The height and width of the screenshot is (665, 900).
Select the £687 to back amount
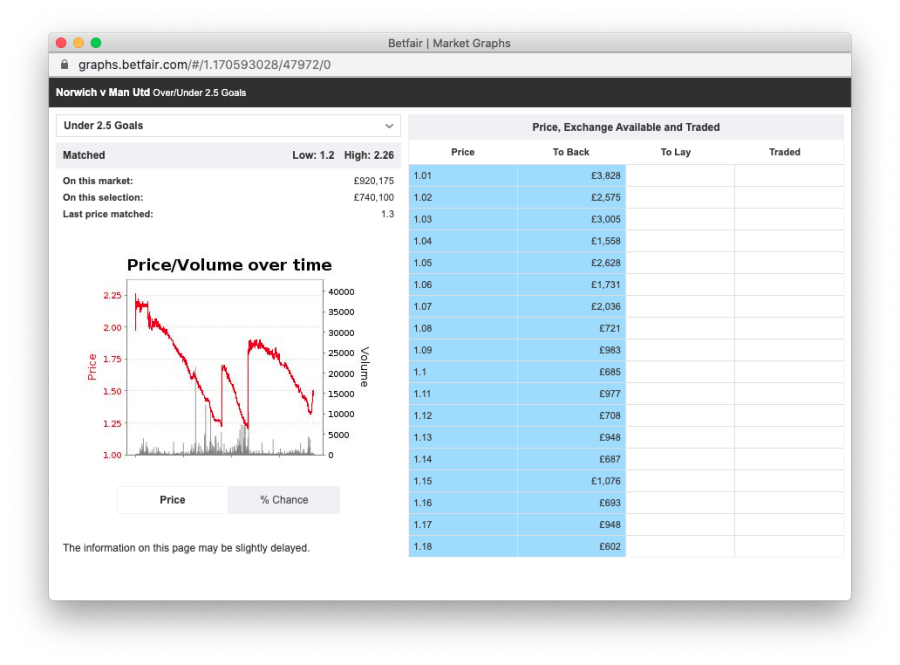coord(571,459)
